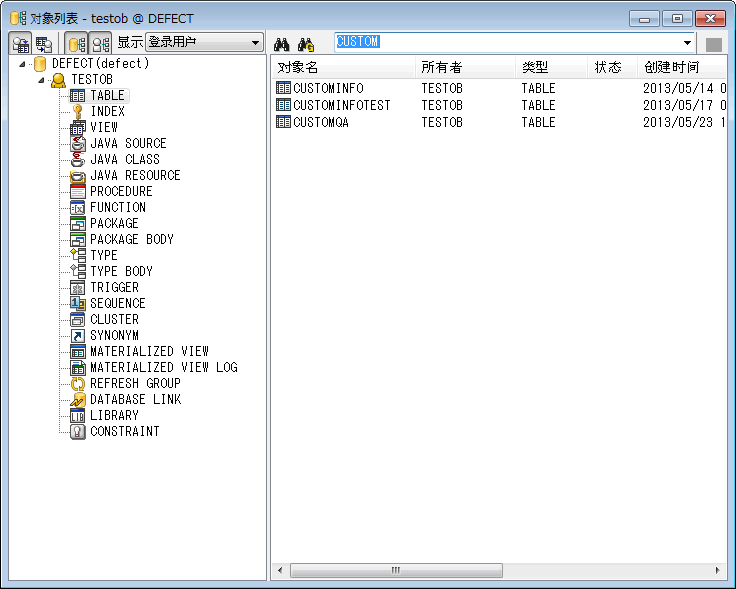Viewport: 736px width, 589px height.
Task: Select the TABLE node icon
Action: point(77,96)
